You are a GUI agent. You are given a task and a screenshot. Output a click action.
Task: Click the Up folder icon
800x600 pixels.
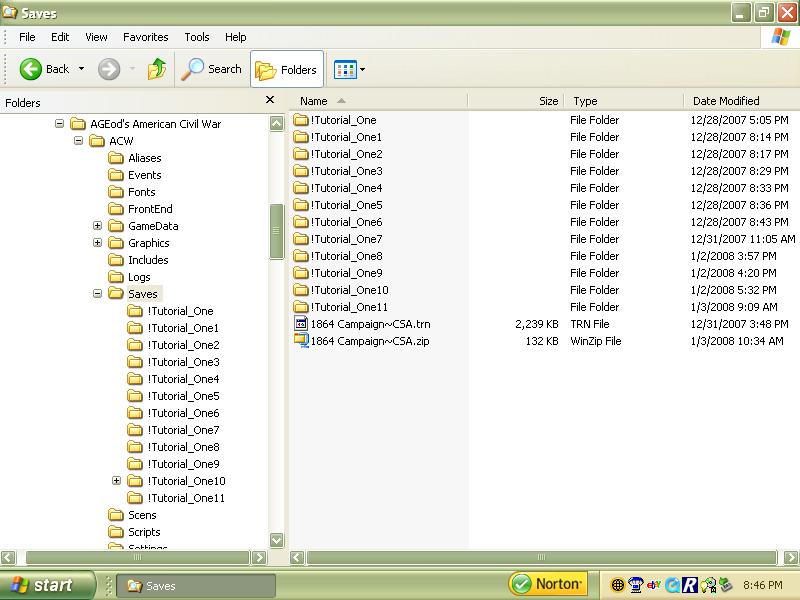pos(157,69)
